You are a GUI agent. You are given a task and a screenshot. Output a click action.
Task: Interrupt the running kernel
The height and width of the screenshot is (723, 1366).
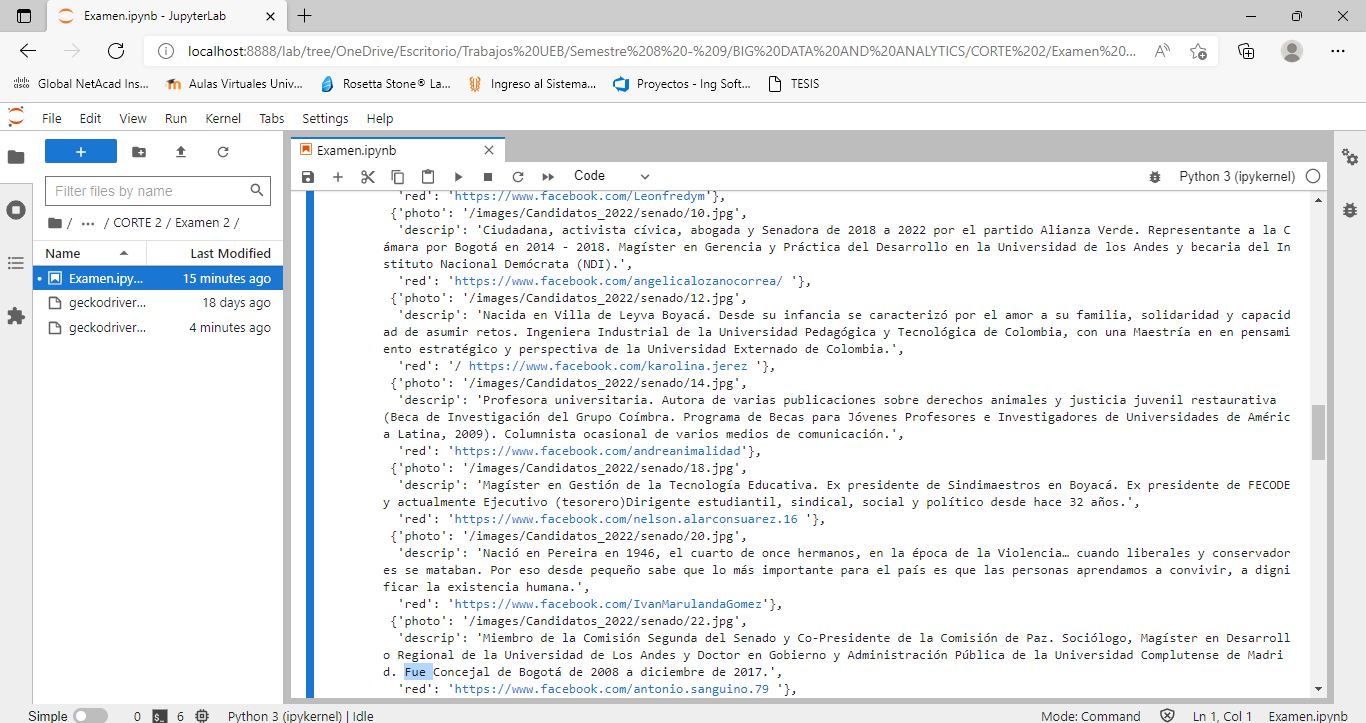[x=487, y=176]
